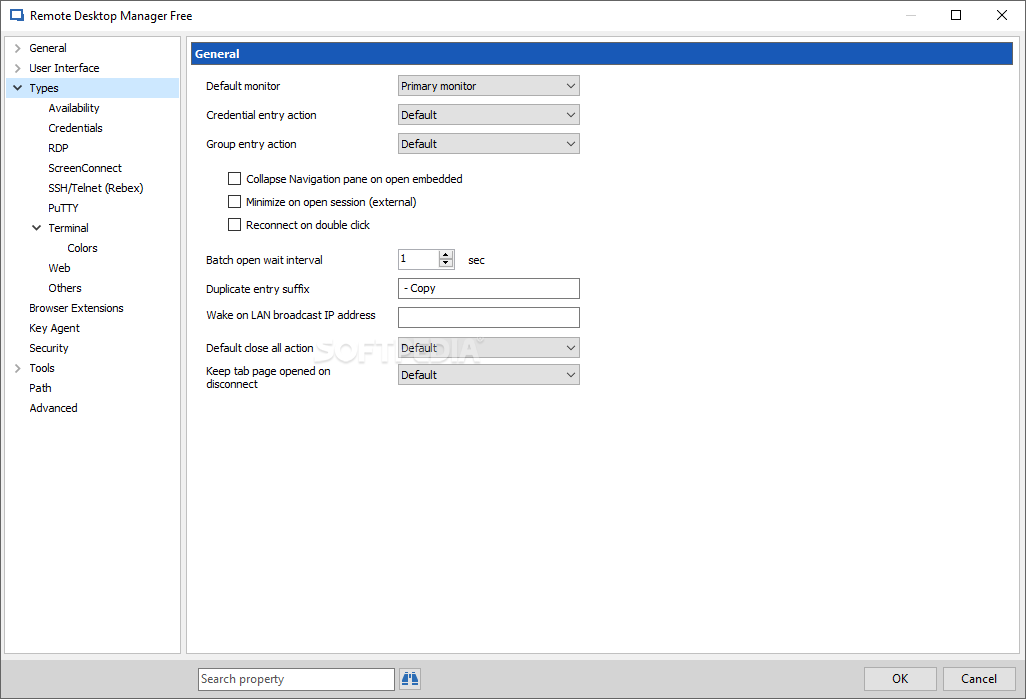The height and width of the screenshot is (699, 1026).
Task: Click the Search property box
Action: tap(296, 679)
